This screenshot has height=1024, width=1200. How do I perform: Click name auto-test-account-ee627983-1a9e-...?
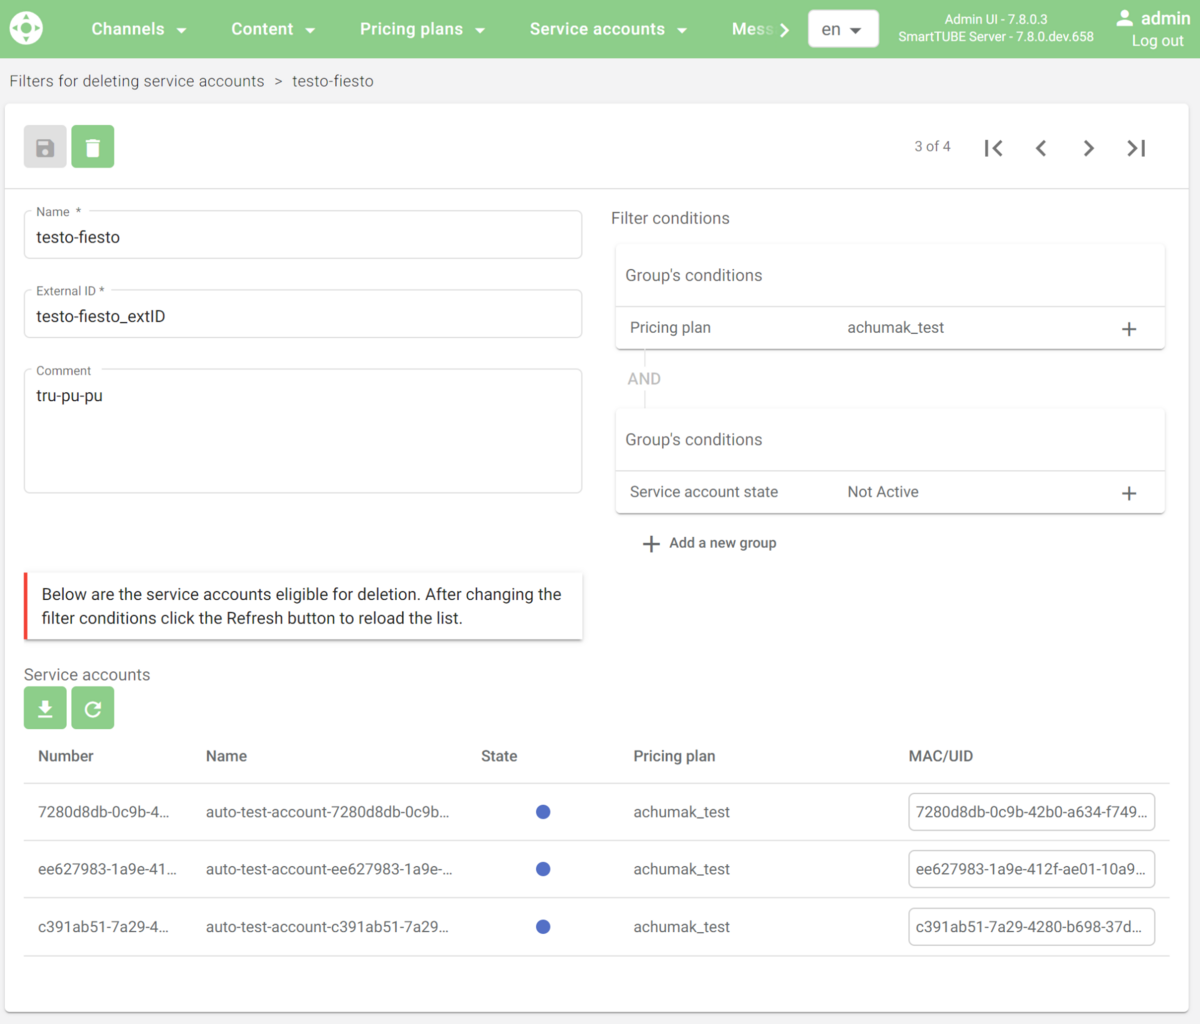[x=329, y=869]
